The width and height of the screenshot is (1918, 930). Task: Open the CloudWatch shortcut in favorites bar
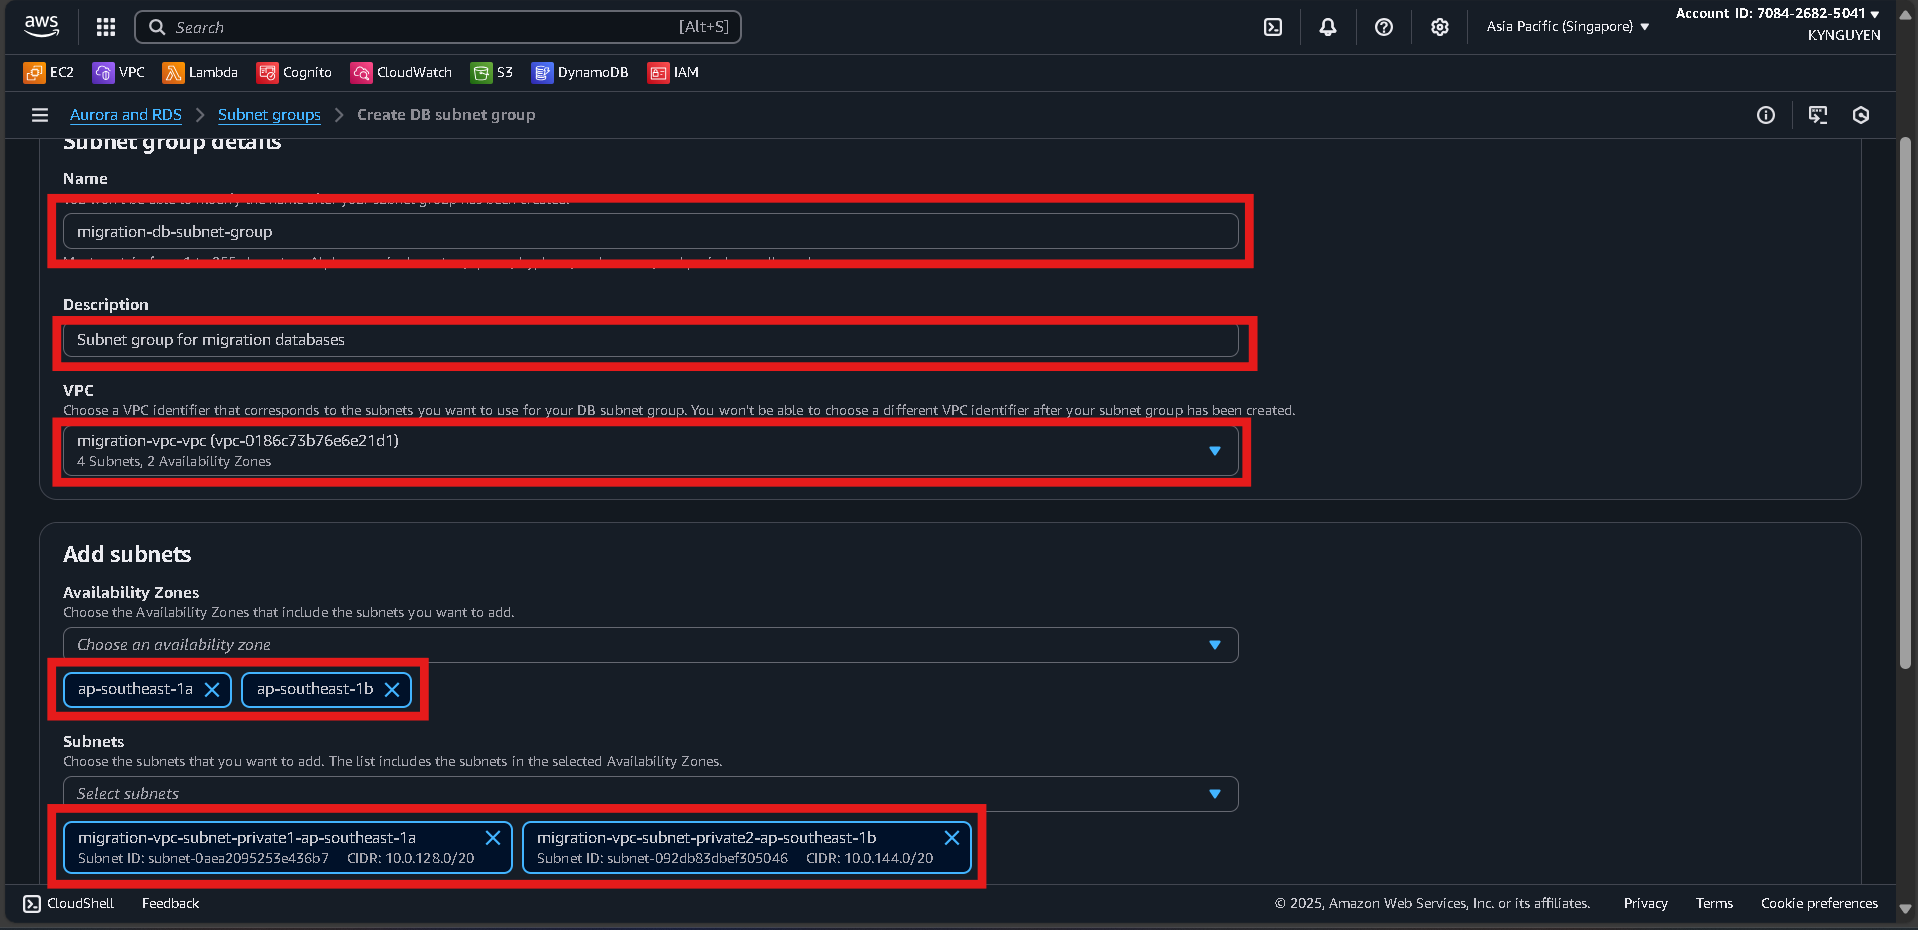(x=402, y=72)
